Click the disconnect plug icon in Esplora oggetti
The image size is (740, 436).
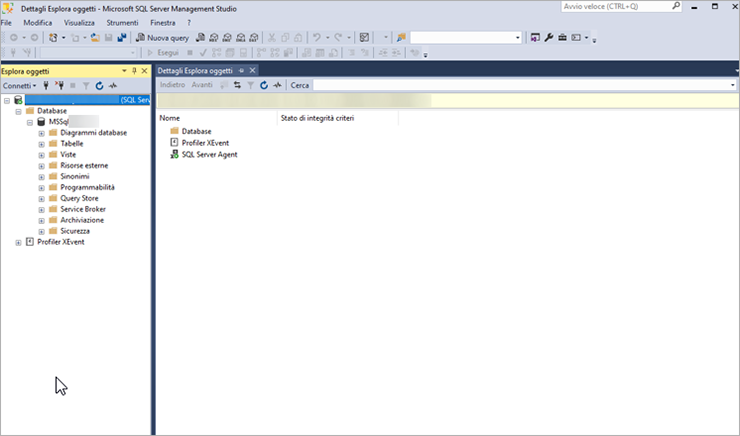pos(59,85)
